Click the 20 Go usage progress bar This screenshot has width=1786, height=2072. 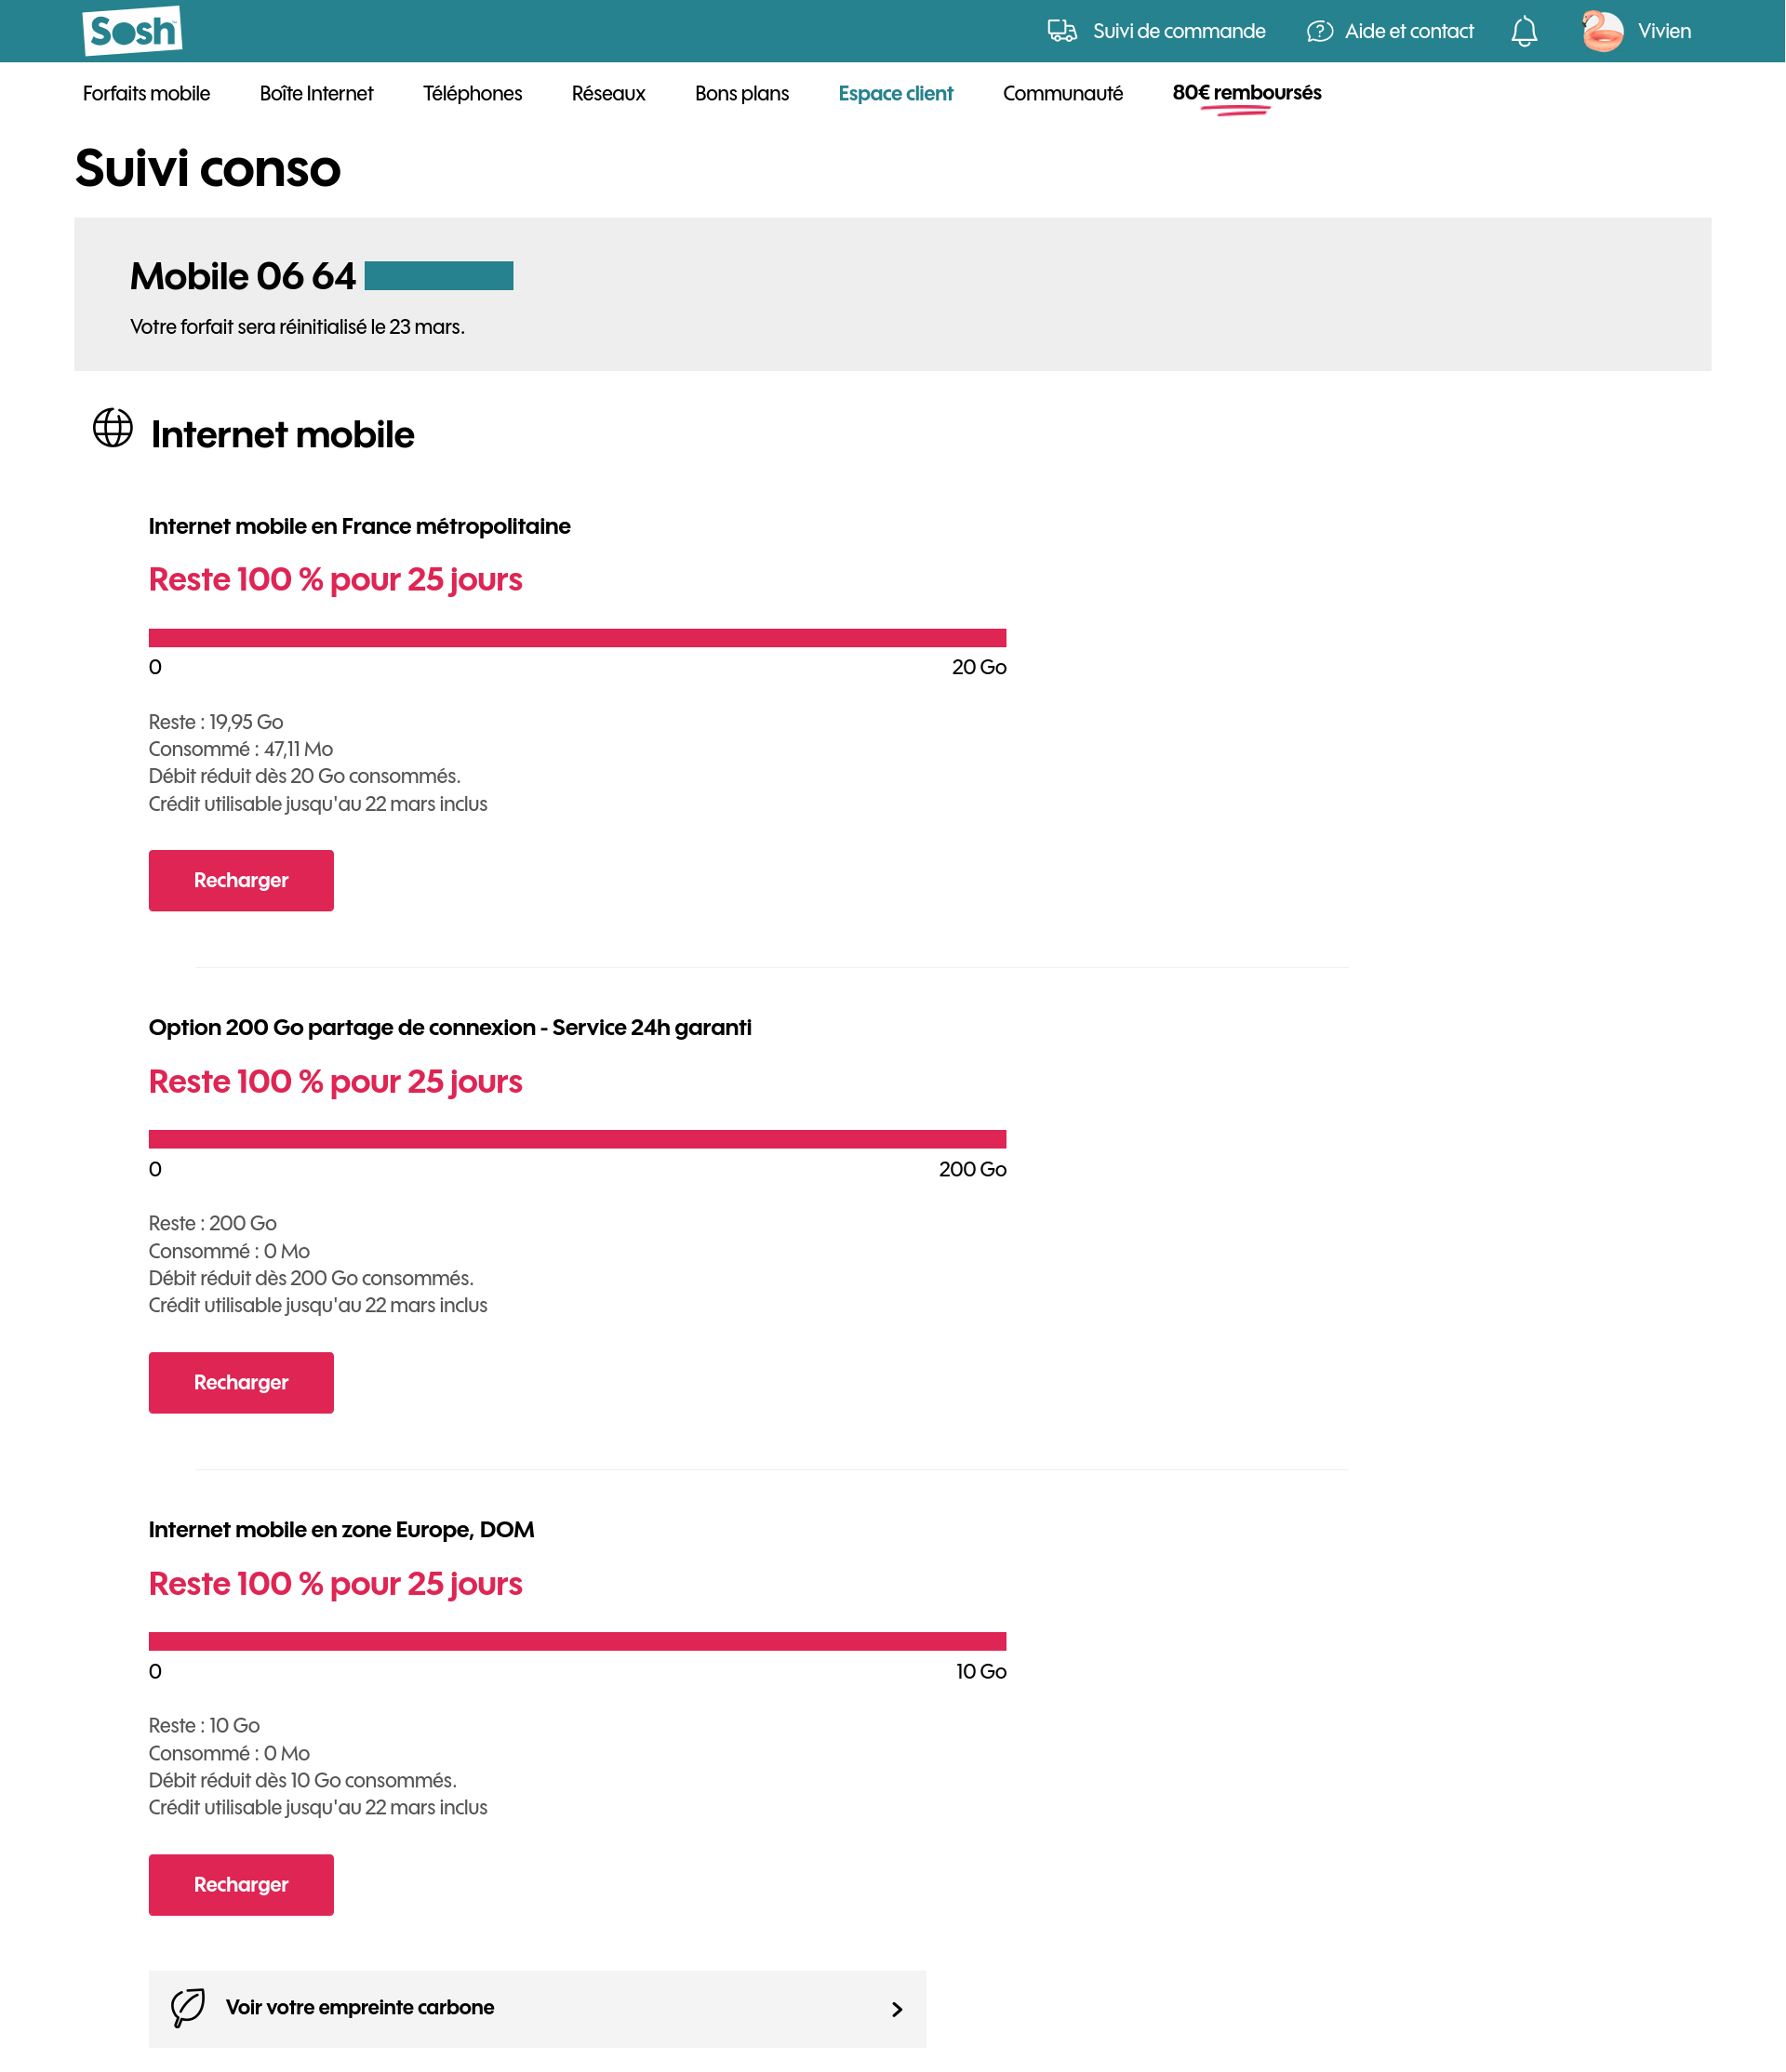click(x=578, y=638)
